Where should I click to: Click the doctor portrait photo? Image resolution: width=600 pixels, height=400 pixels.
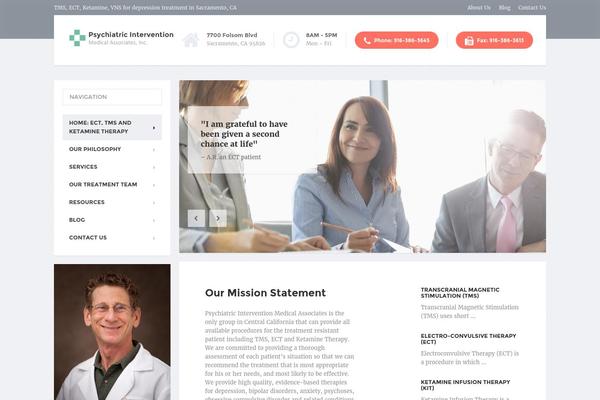(112, 332)
